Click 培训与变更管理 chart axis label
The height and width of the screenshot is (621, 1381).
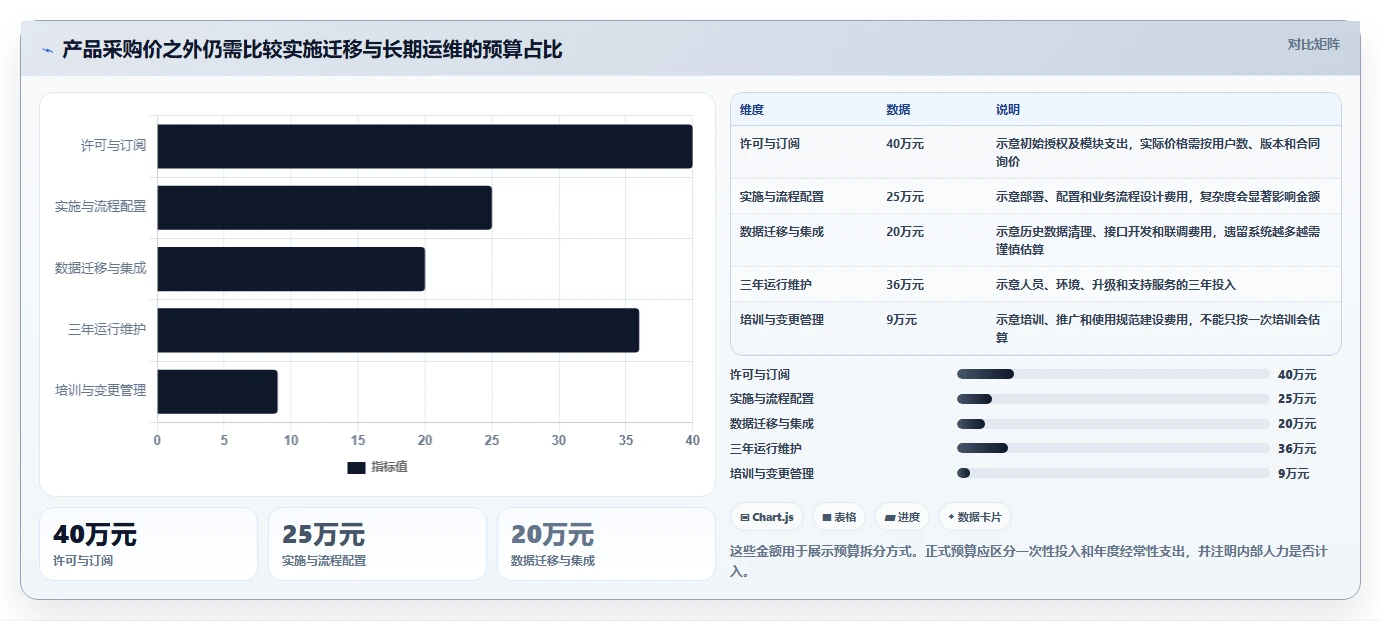(x=100, y=391)
